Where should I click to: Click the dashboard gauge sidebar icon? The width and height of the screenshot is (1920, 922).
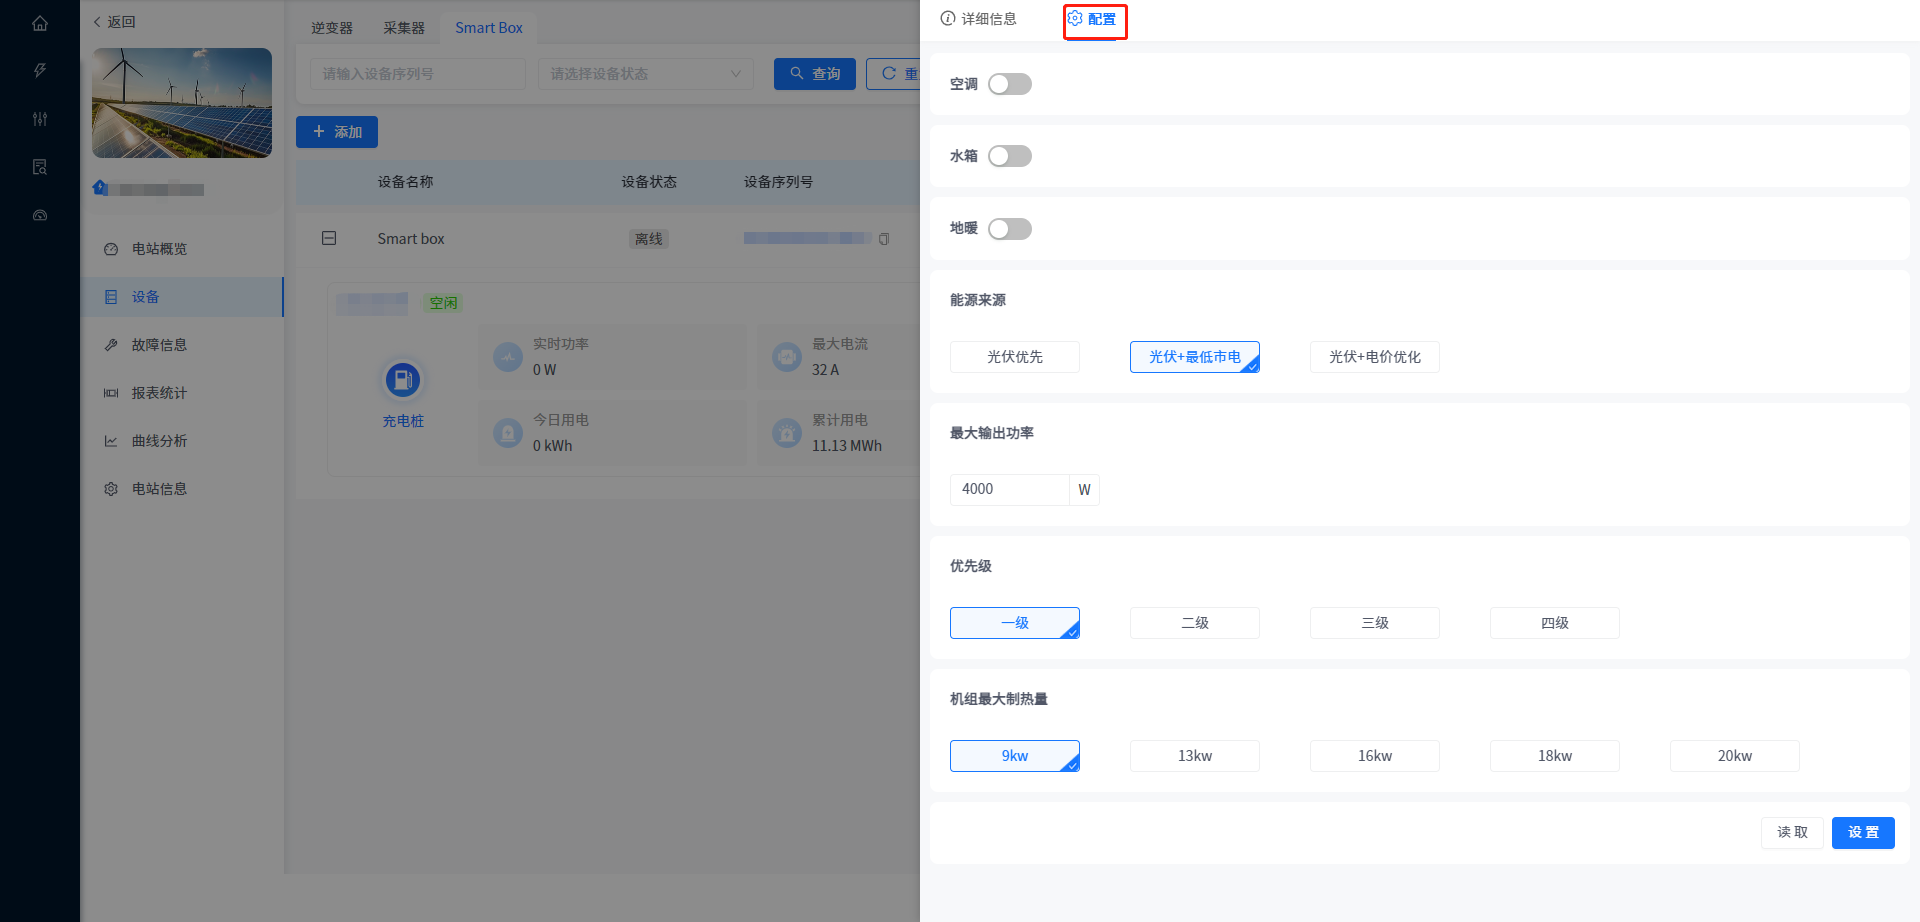[x=40, y=215]
